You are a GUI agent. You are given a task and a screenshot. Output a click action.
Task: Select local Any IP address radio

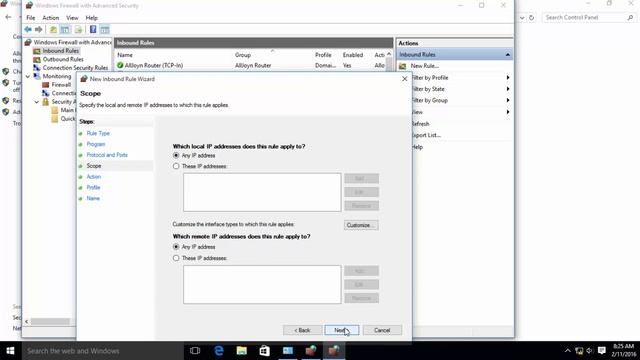pos(176,156)
